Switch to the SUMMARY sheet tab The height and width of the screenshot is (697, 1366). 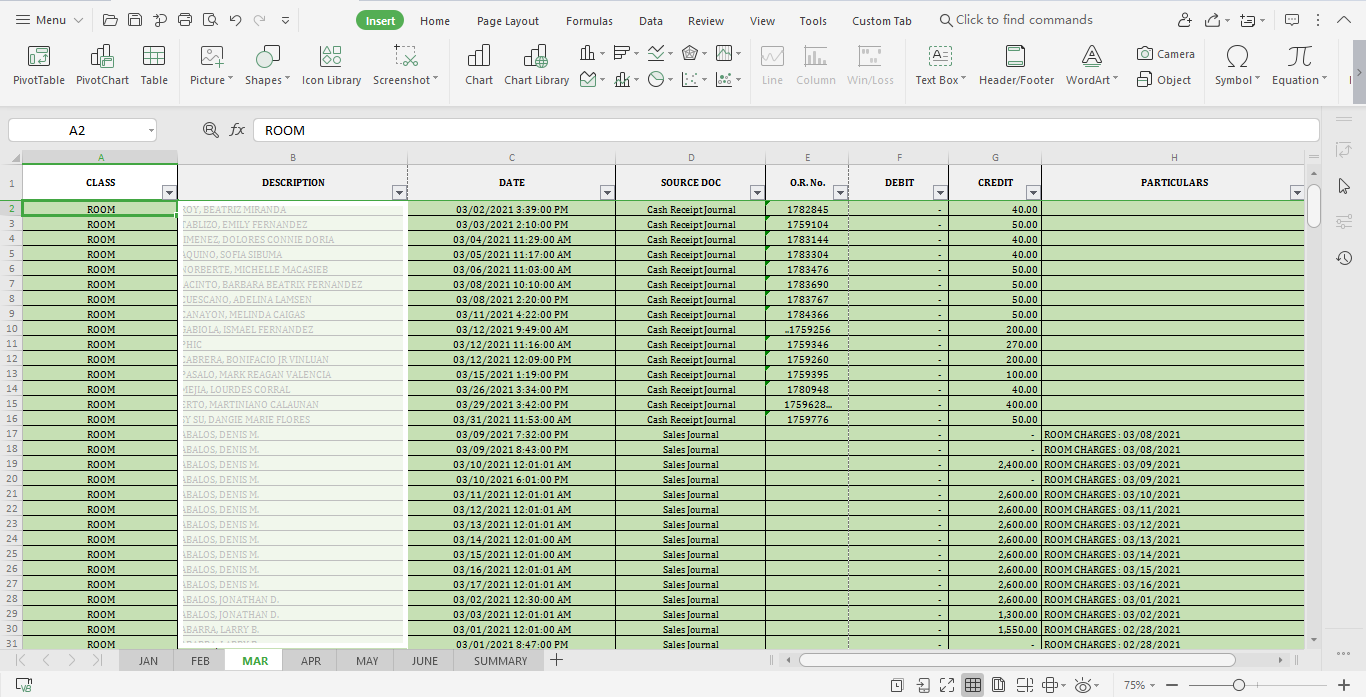pyautogui.click(x=501, y=661)
